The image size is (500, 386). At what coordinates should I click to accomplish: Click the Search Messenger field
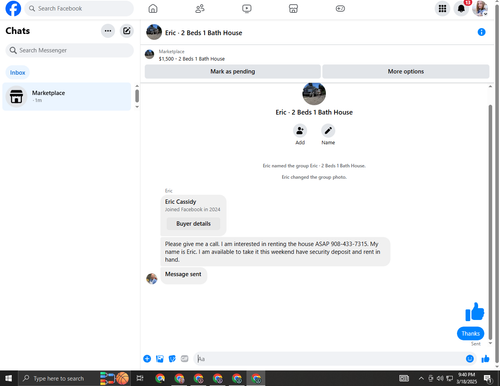pos(70,50)
